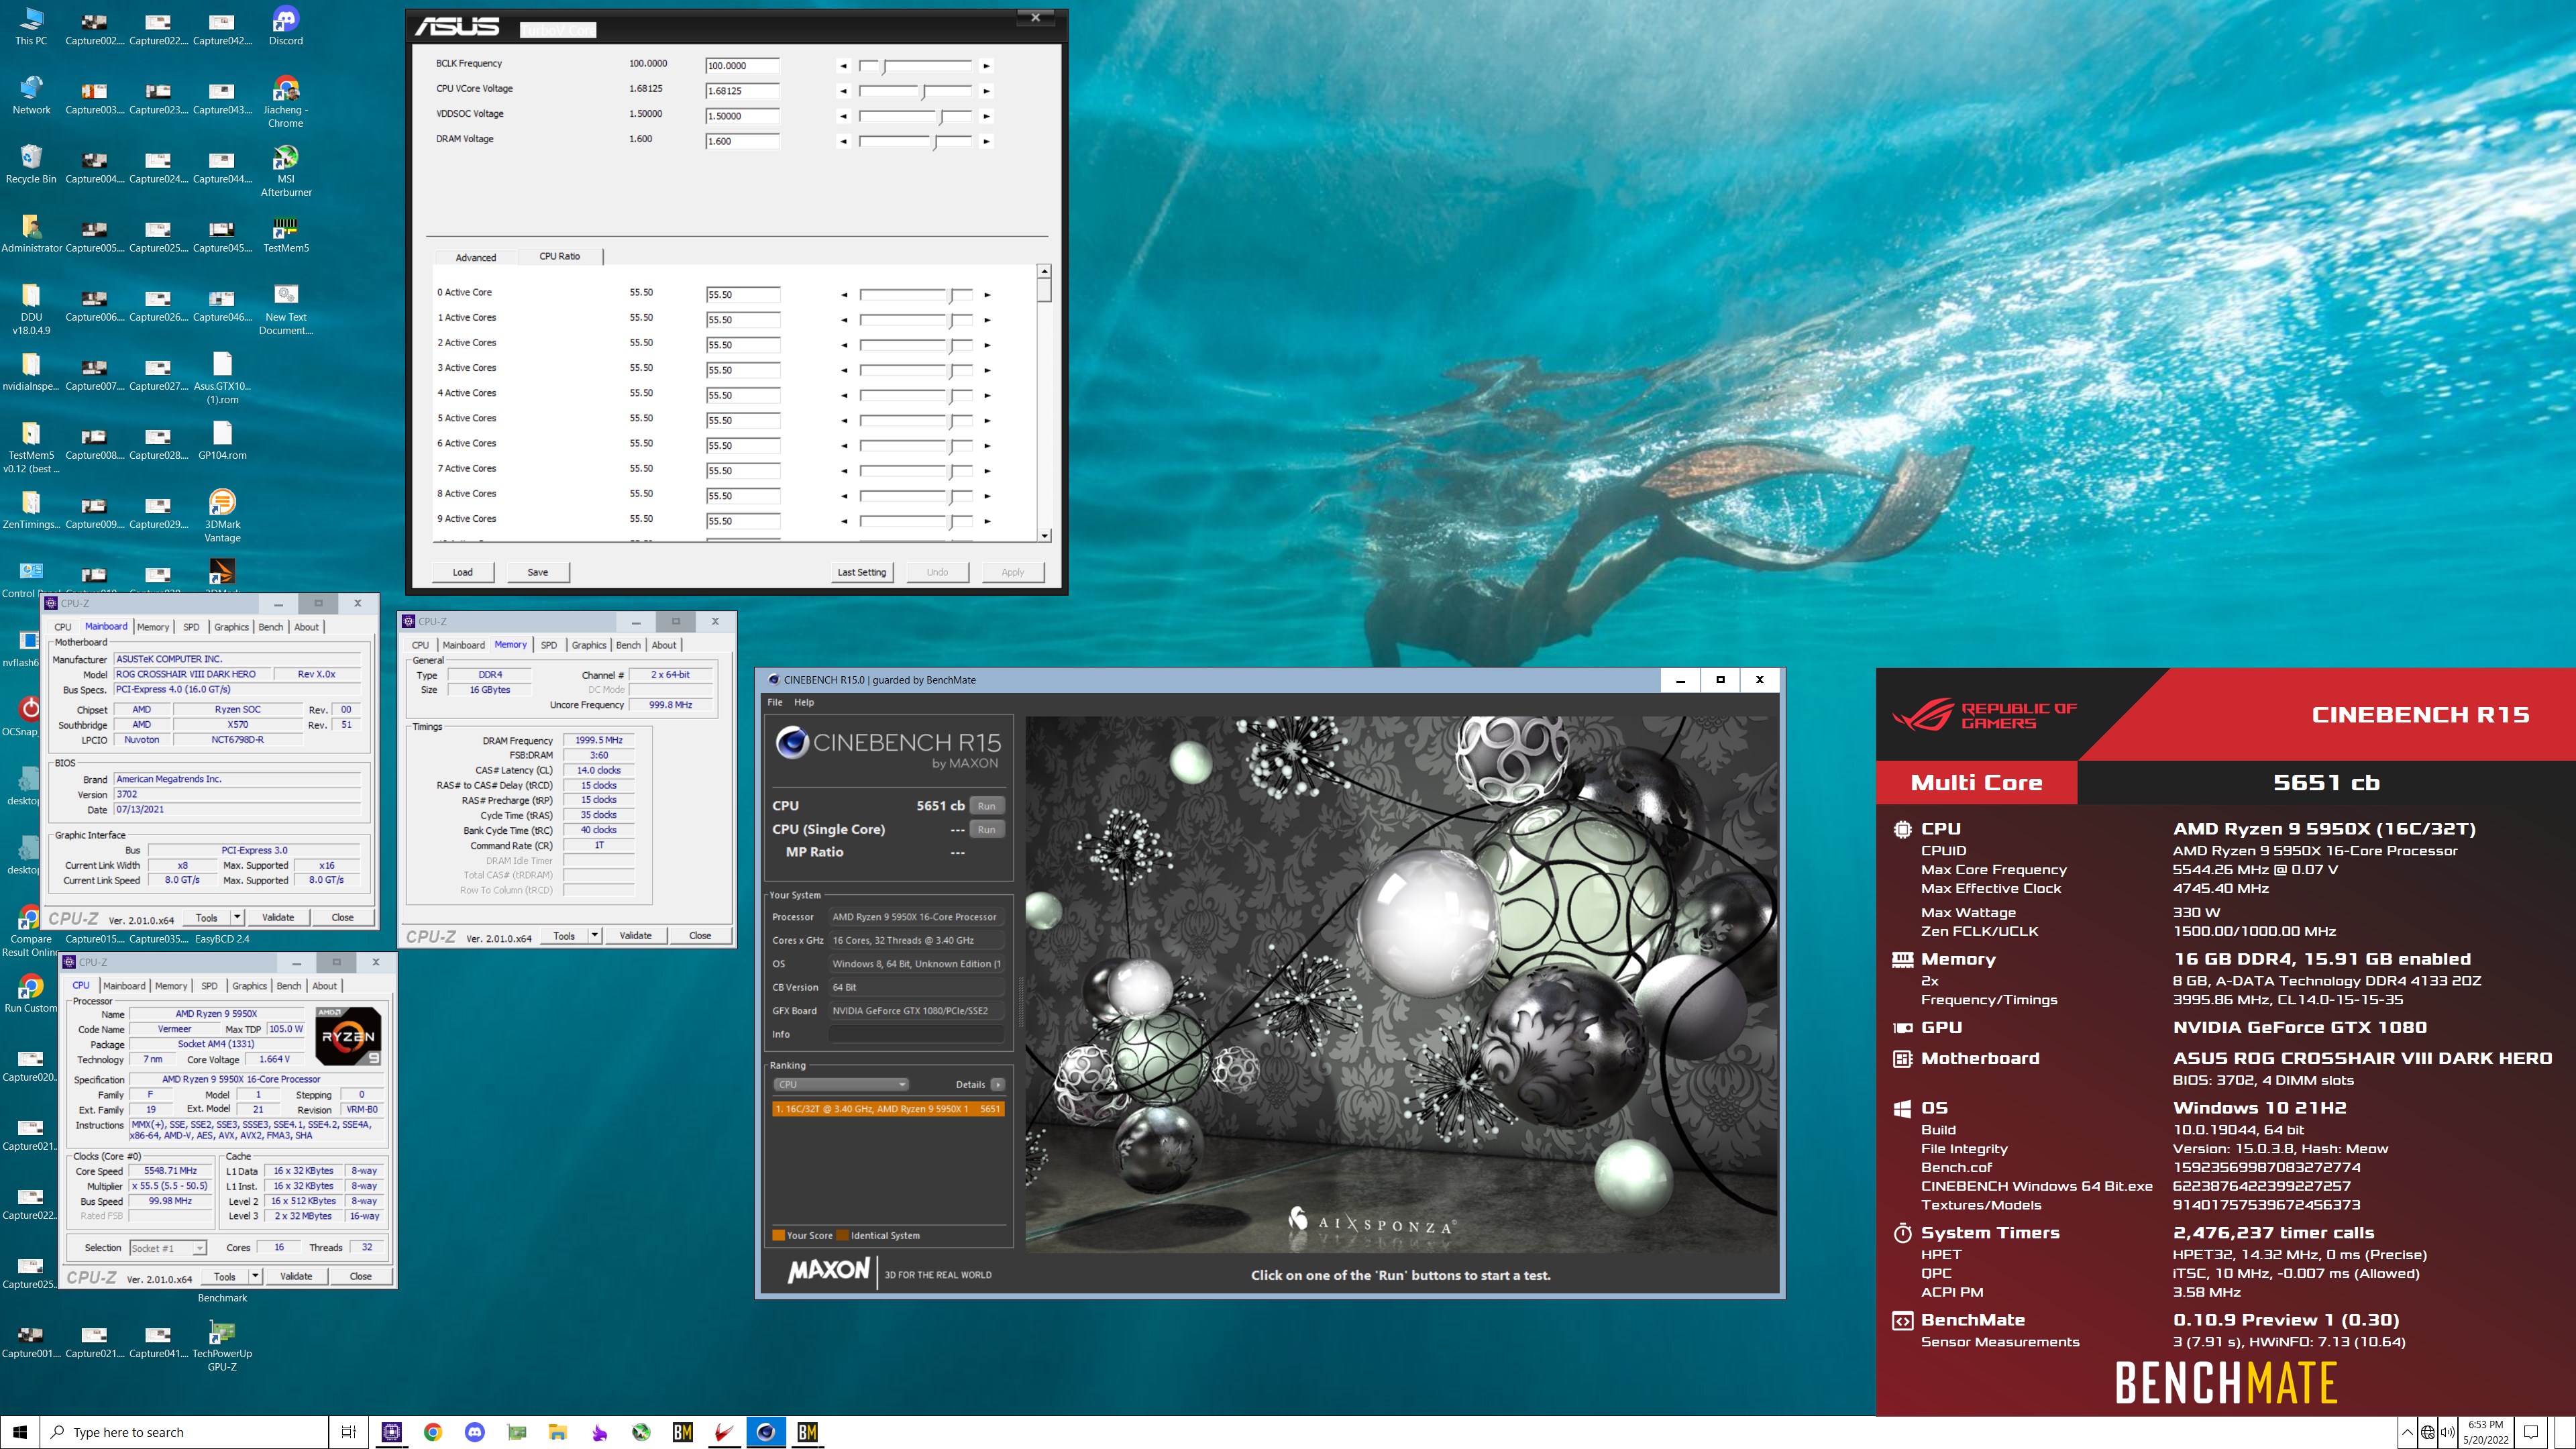Viewport: 2576px width, 1449px height.
Task: Click Save button in ASUS window
Action: [x=538, y=572]
